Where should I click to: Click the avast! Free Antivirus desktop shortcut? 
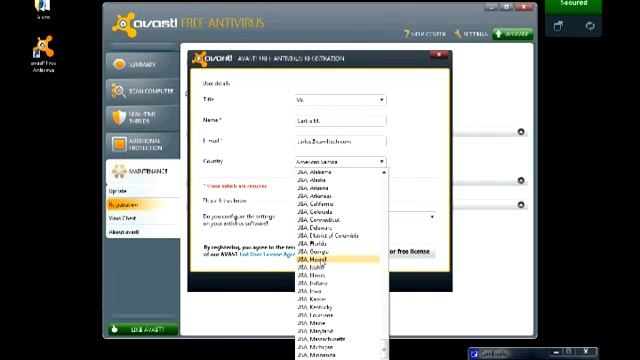[x=43, y=54]
